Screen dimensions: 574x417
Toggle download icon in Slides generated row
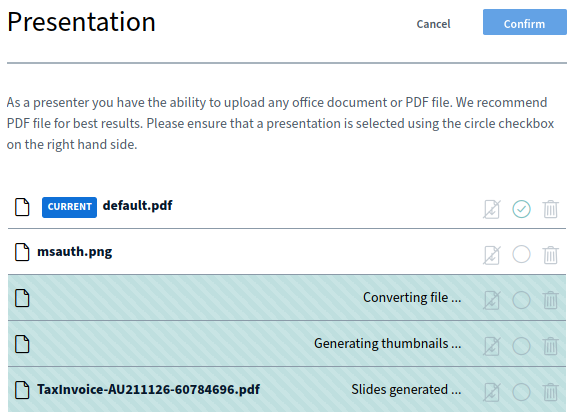pos(492,392)
